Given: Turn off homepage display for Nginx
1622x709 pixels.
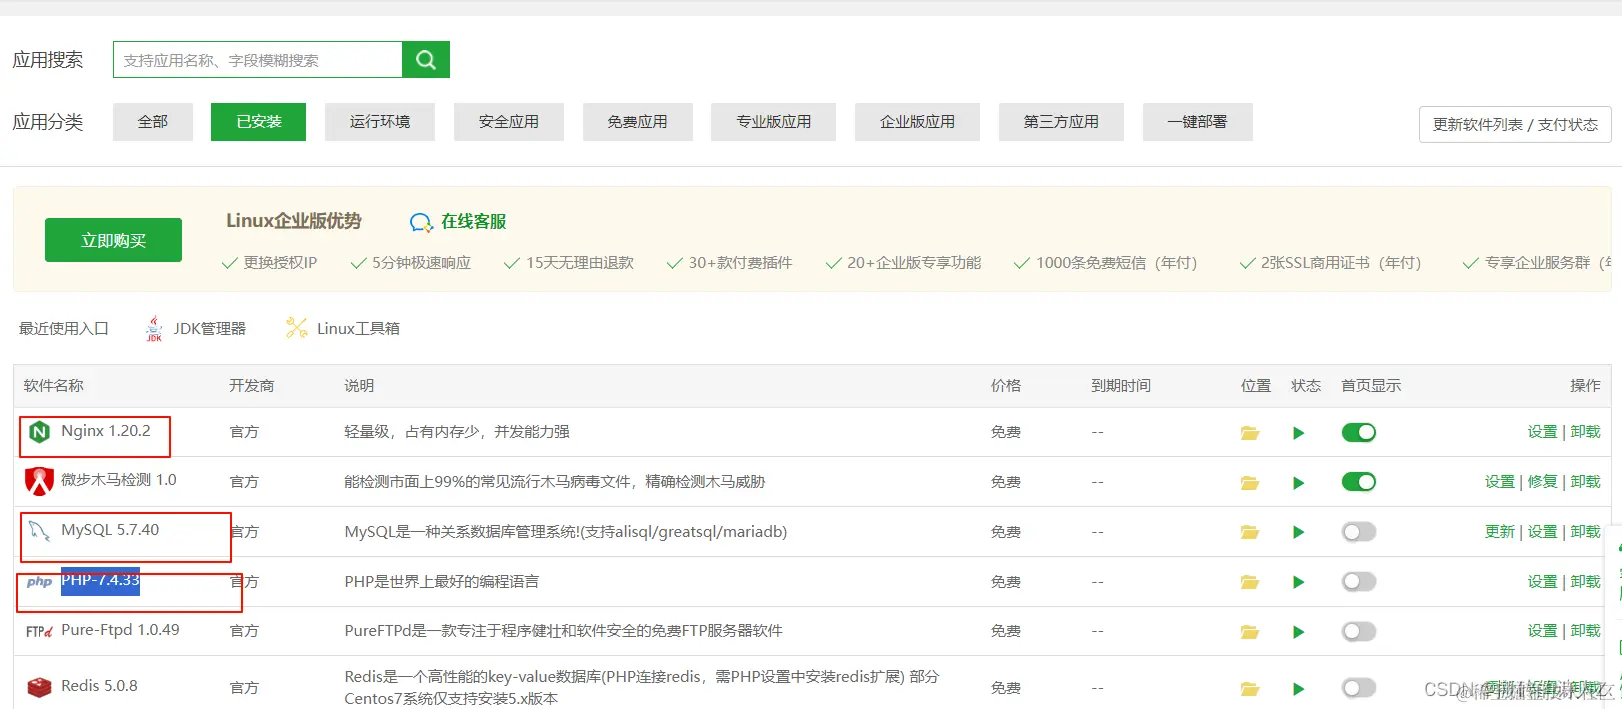Looking at the screenshot, I should pos(1358,432).
